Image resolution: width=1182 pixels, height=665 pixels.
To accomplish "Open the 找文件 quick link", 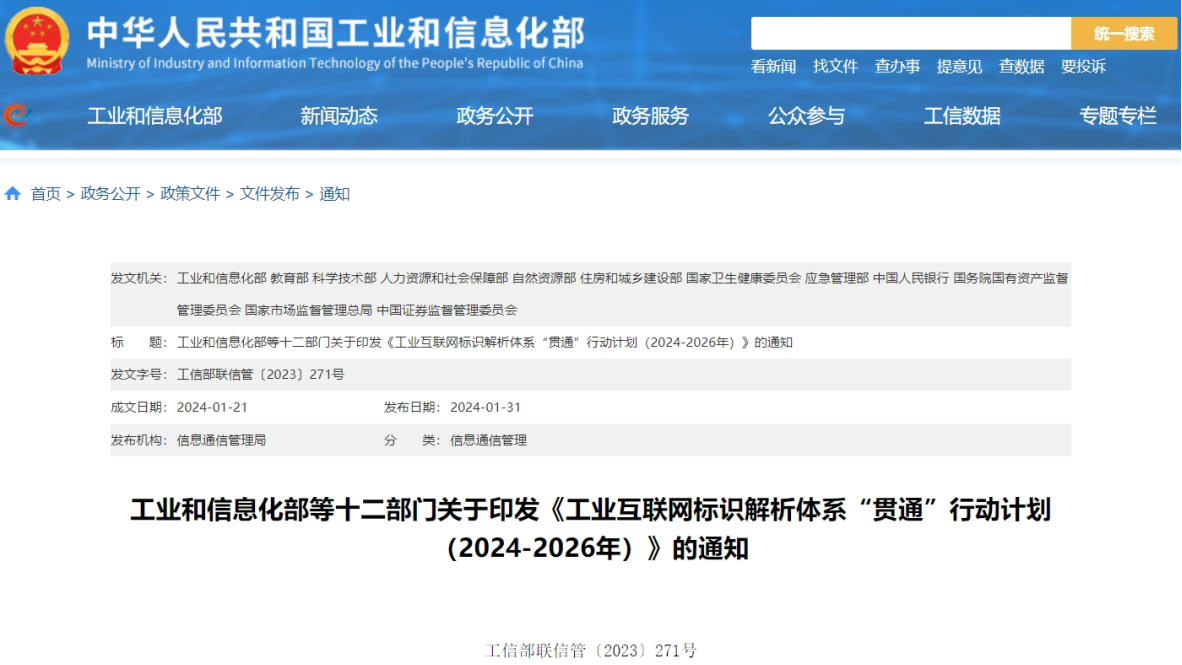I will [835, 66].
